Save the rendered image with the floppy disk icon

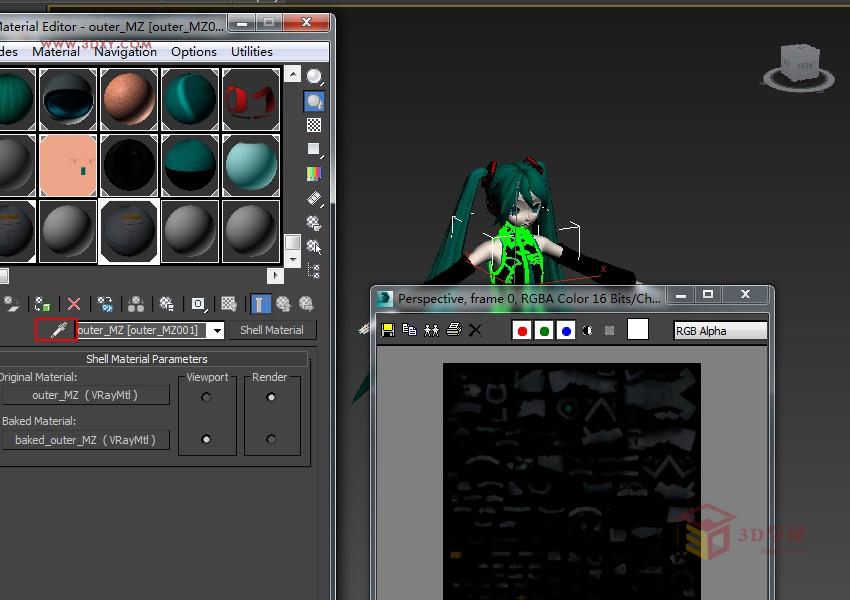(x=388, y=330)
